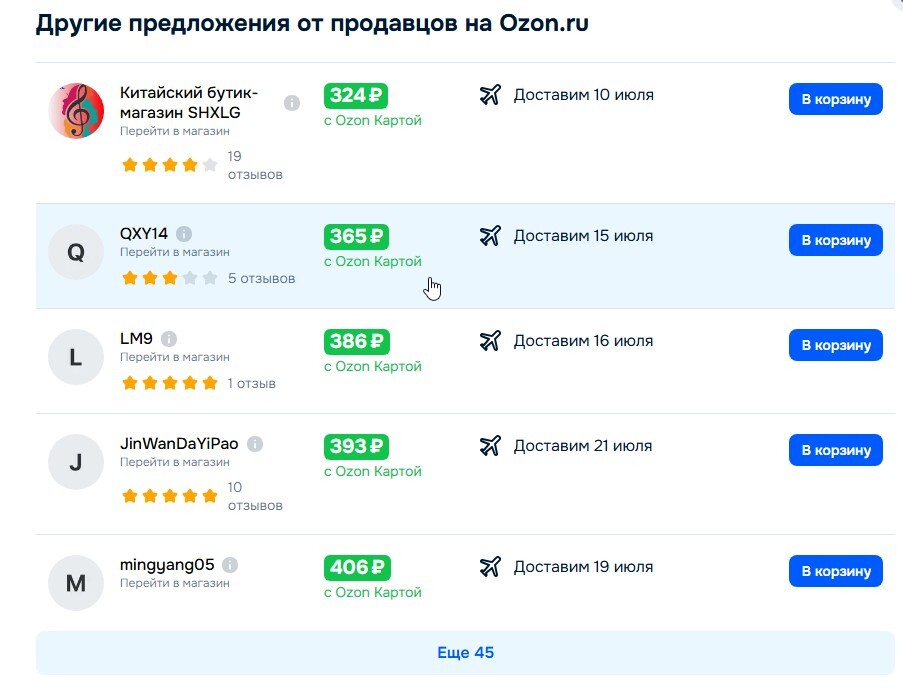Expand the list with "Еще 45"
Viewport: 903px width, 693px height.
tap(465, 653)
